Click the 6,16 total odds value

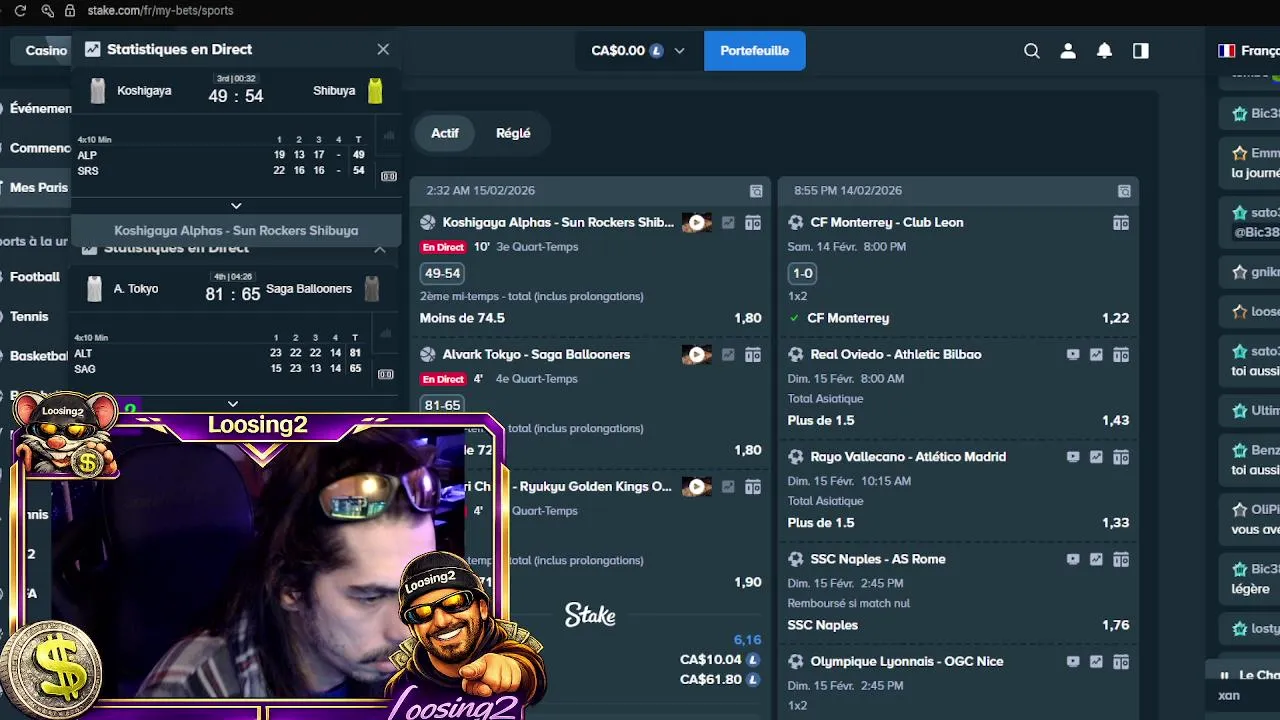click(748, 640)
